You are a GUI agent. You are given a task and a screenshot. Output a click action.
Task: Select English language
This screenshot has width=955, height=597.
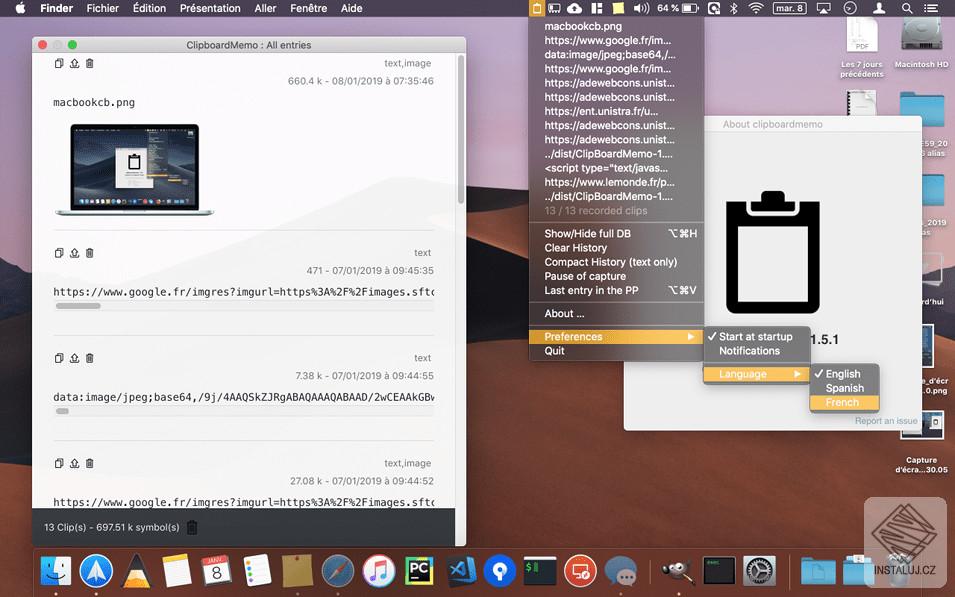pos(844,374)
